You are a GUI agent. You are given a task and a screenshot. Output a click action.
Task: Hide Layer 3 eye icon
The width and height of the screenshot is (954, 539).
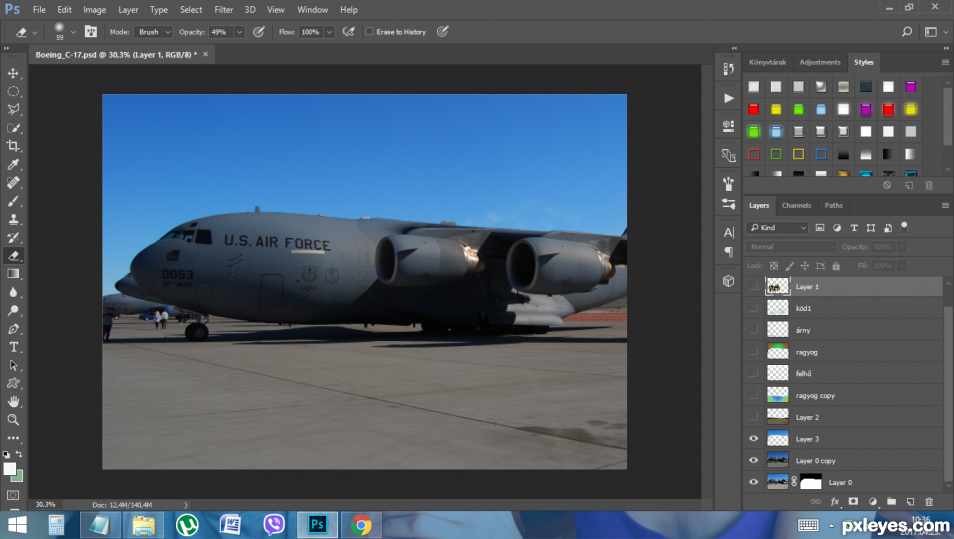pyautogui.click(x=753, y=439)
